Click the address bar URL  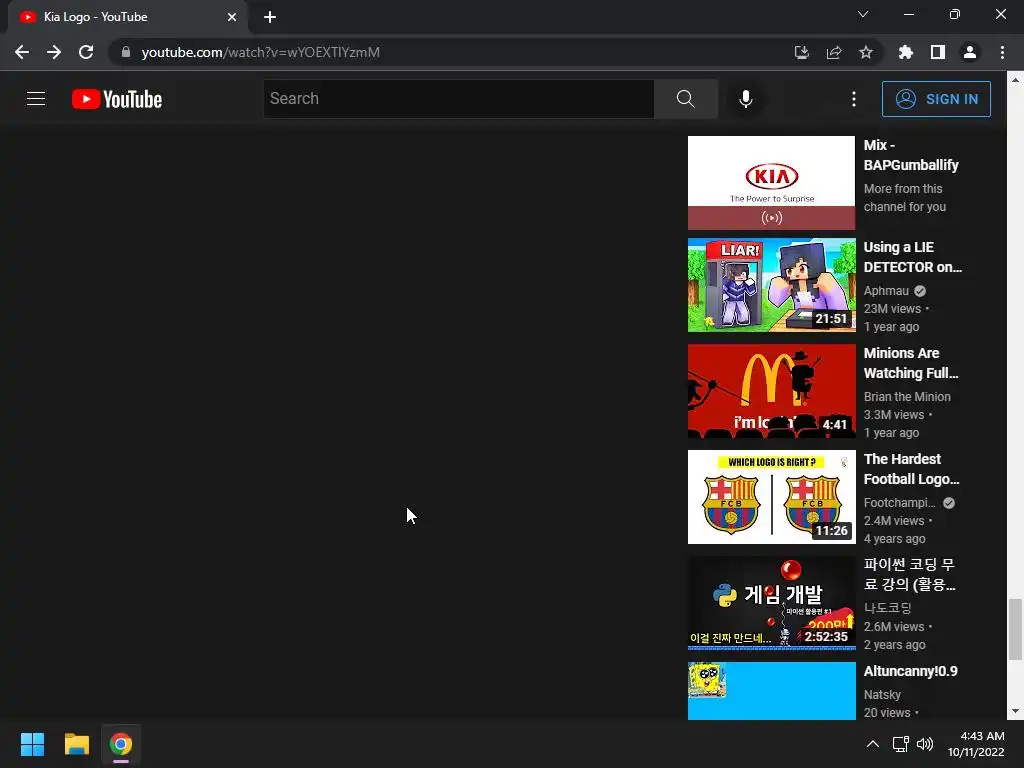click(260, 52)
